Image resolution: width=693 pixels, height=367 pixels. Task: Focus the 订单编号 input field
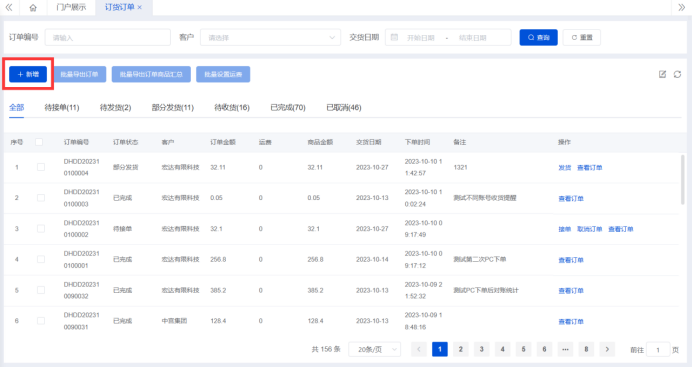click(107, 38)
